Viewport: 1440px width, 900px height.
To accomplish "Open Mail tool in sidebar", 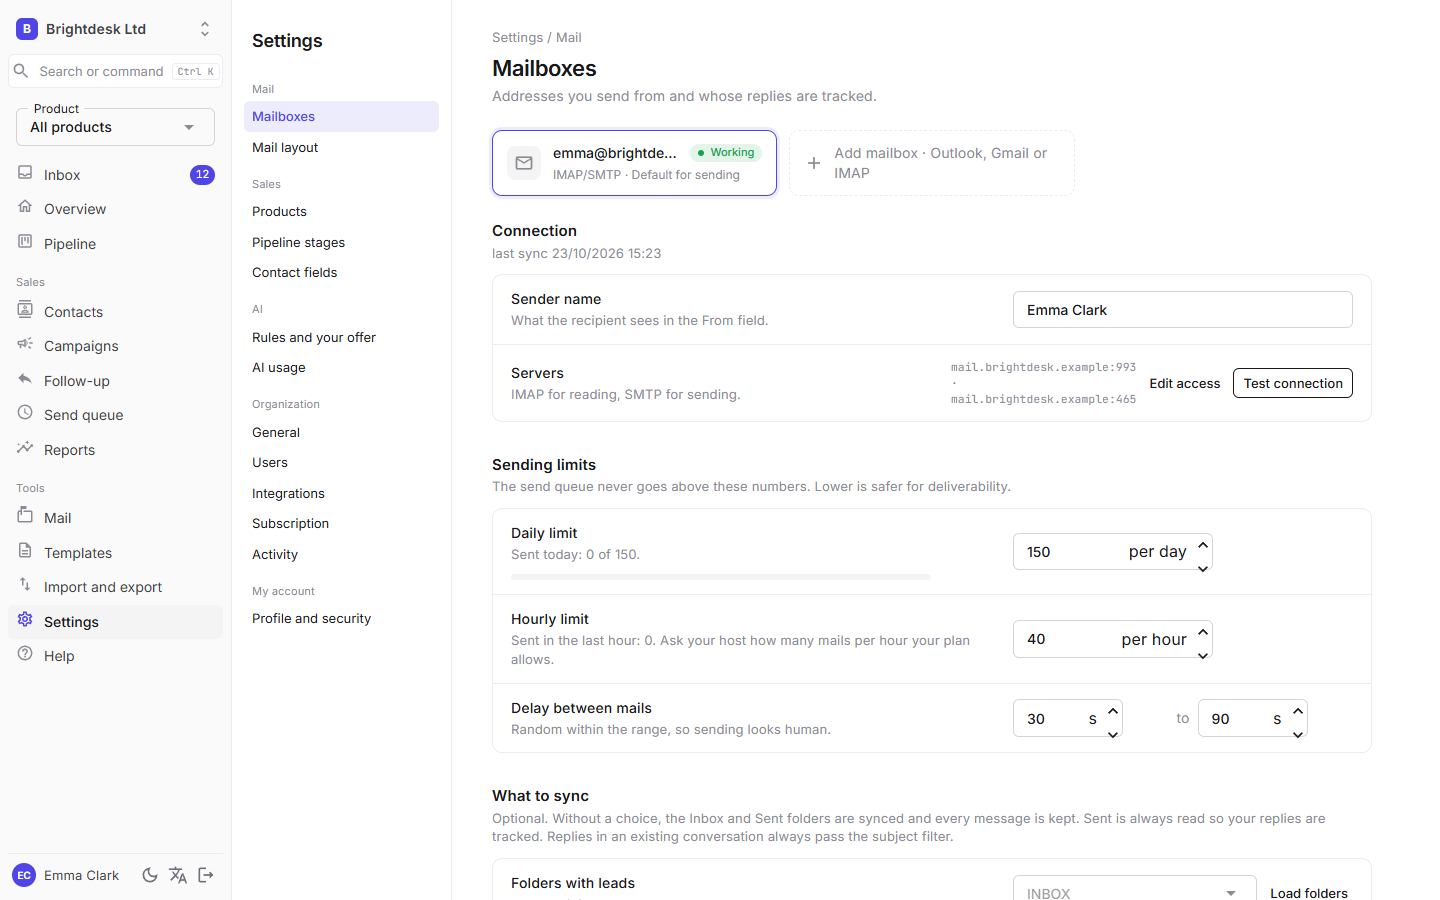I will 115,518.
